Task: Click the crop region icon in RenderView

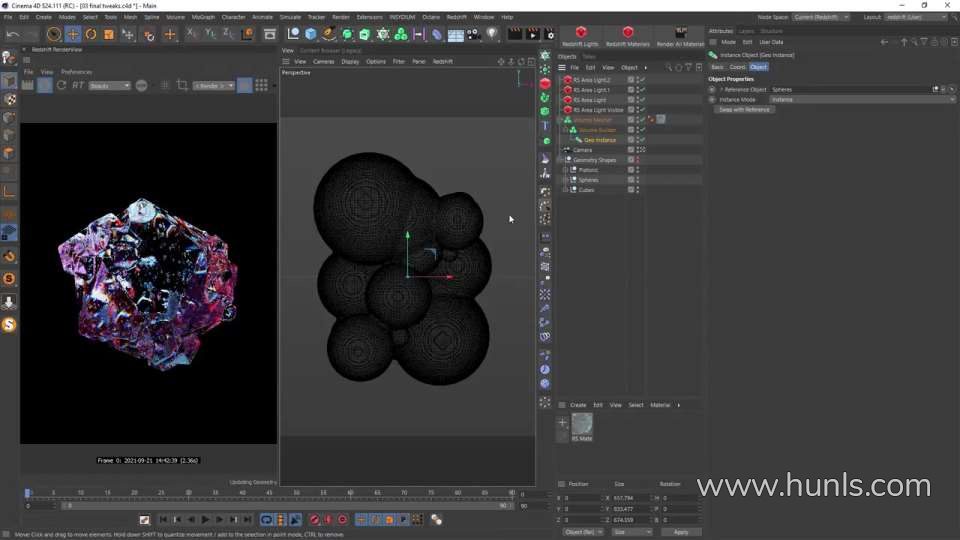Action: click(182, 86)
